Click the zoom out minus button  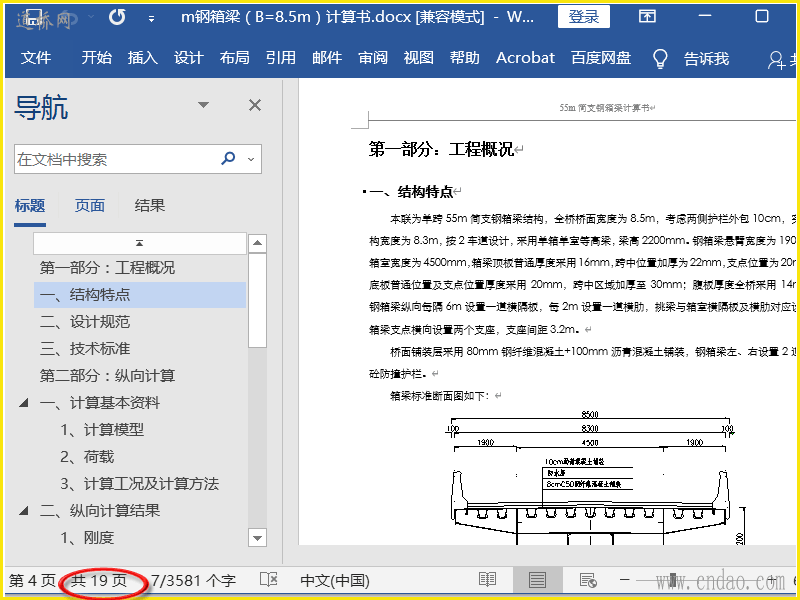coord(624,580)
